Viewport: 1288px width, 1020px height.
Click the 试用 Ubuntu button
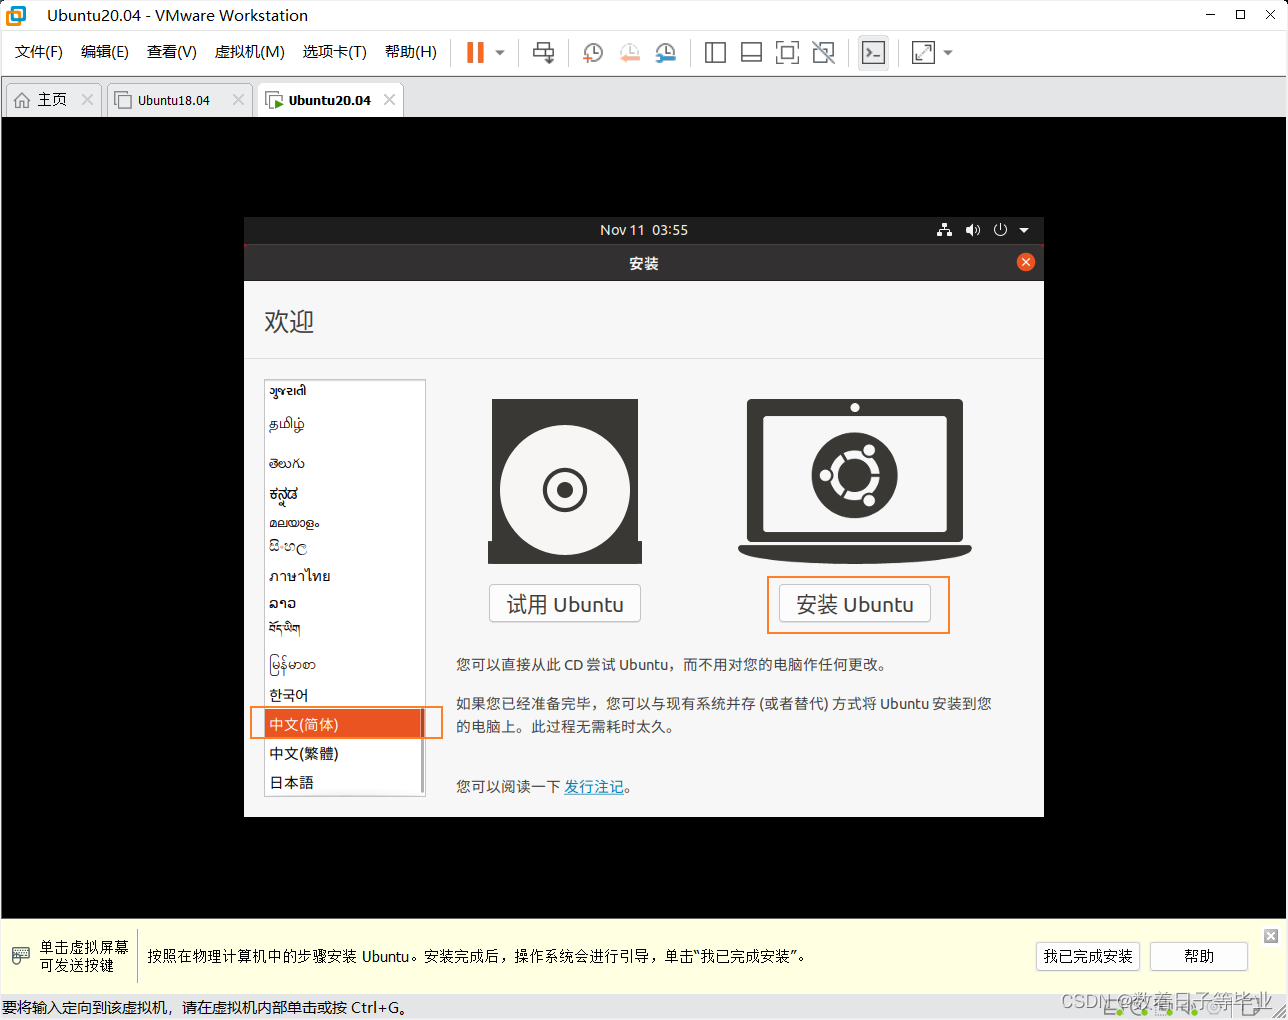coord(565,604)
